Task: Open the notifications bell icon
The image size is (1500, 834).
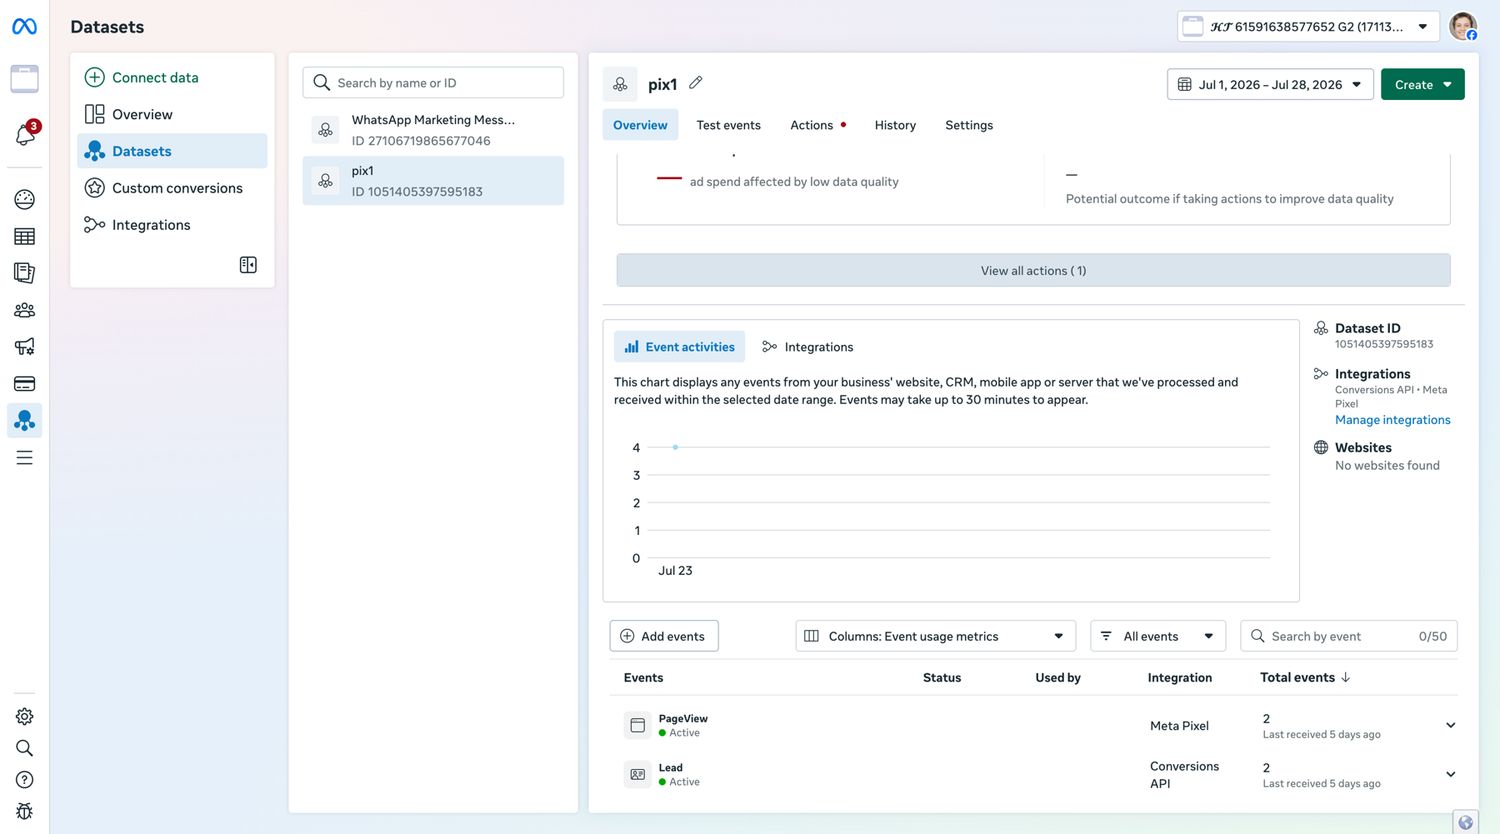Action: [25, 135]
